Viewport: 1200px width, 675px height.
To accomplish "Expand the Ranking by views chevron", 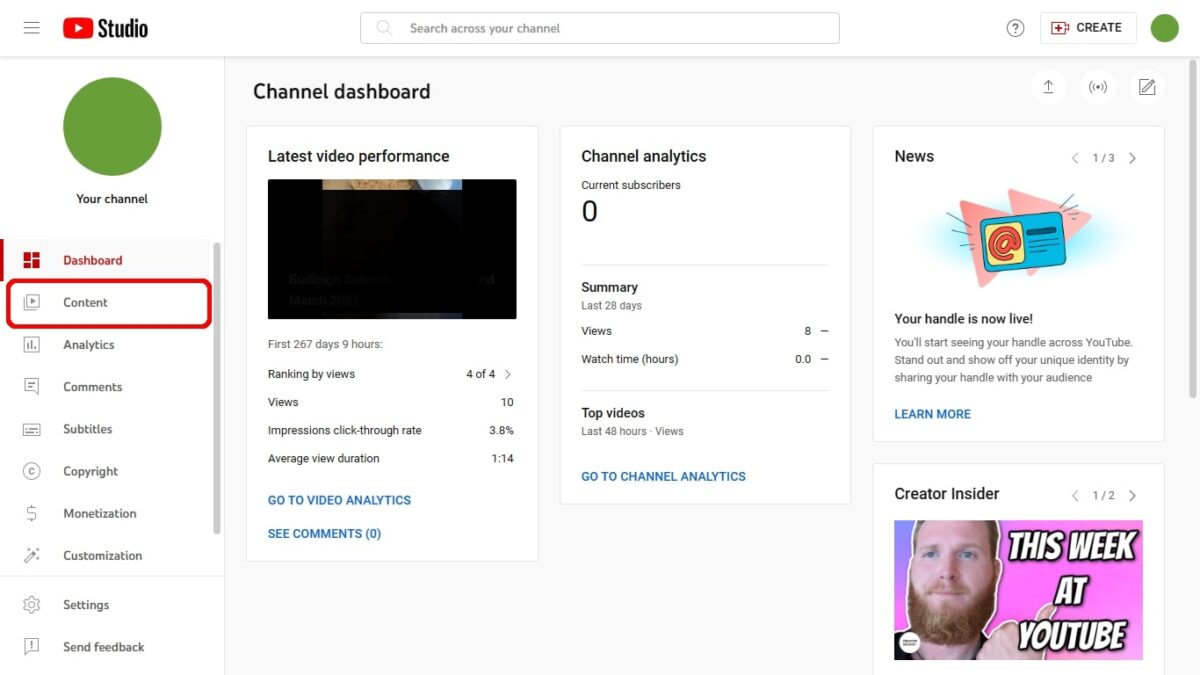I will tap(507, 374).
